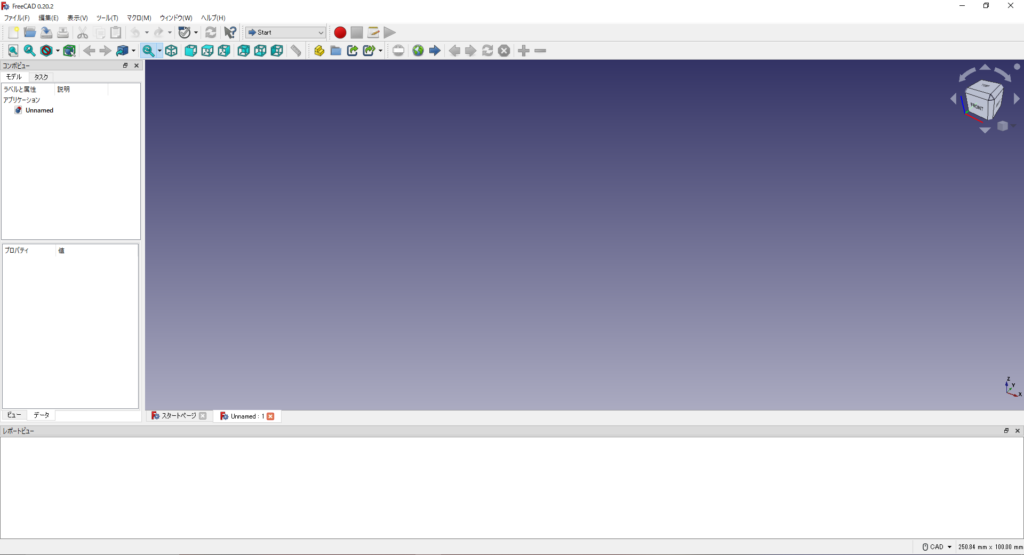Screen dimensions: 1024x555
Task: Open the ヘルプ(H) menu
Action: click(213, 18)
